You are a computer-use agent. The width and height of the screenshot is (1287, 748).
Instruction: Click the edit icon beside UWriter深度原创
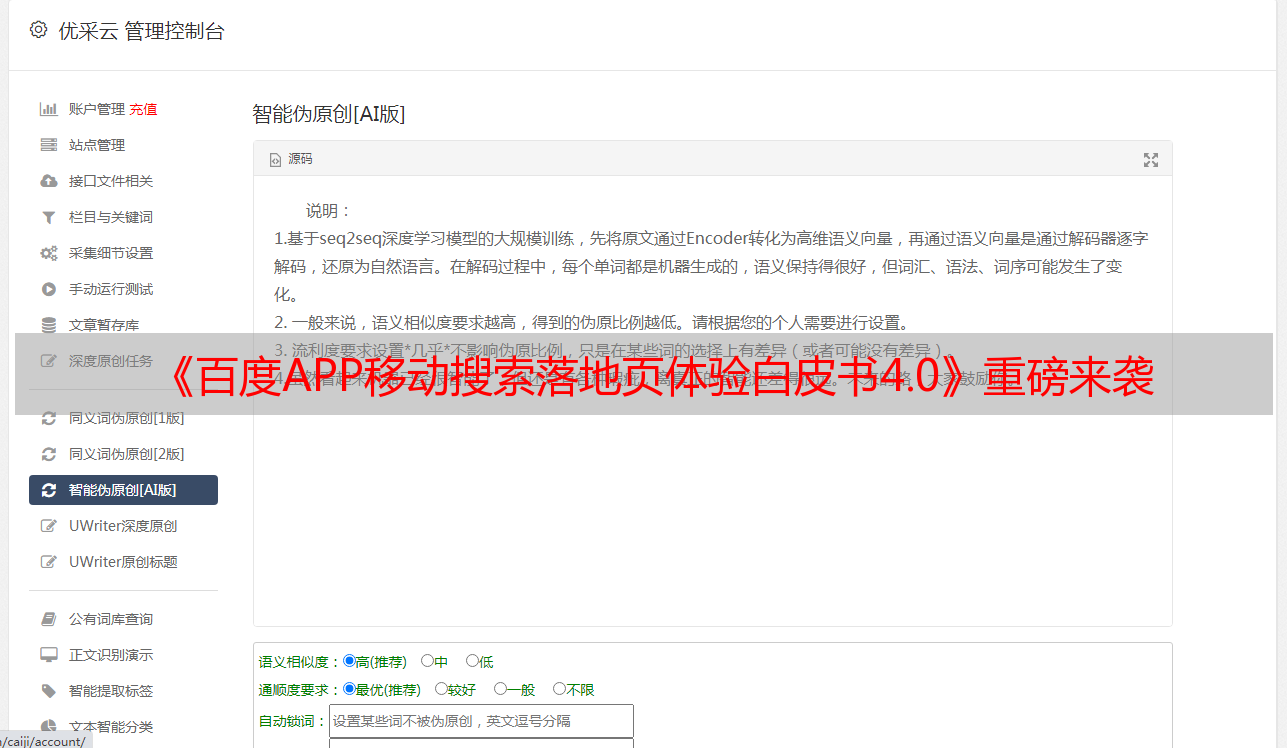pyautogui.click(x=48, y=526)
